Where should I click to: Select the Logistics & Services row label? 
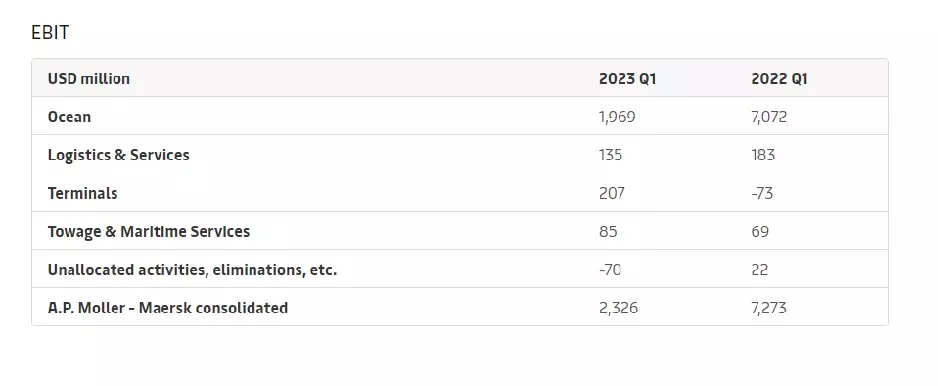[x=118, y=155]
